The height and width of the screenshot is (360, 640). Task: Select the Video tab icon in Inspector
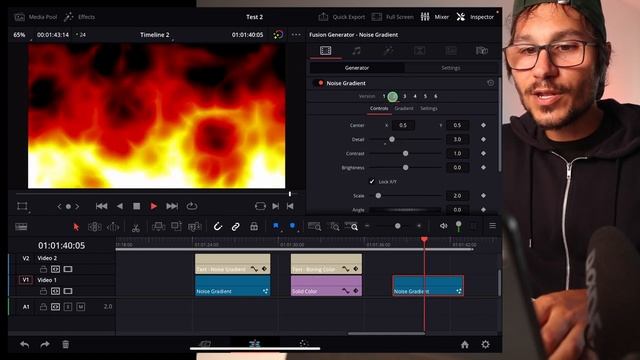click(x=325, y=51)
